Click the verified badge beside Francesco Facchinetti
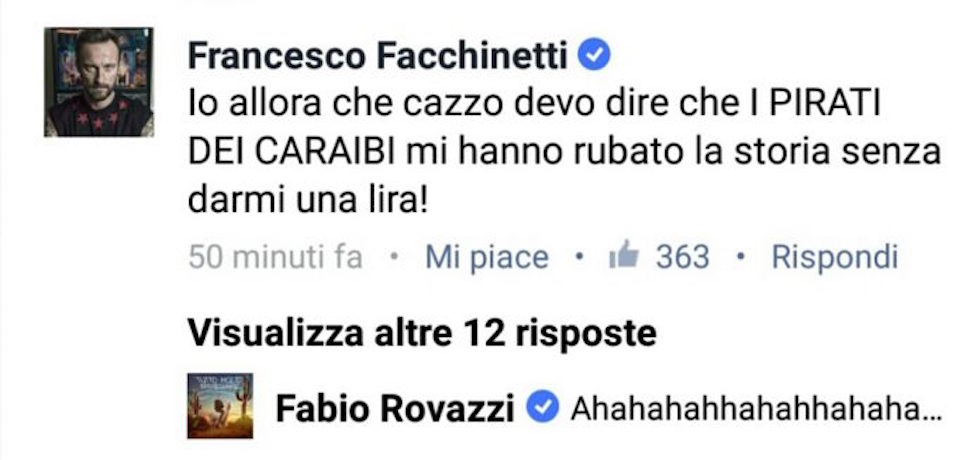Screen dimensions: 980x460 593,57
